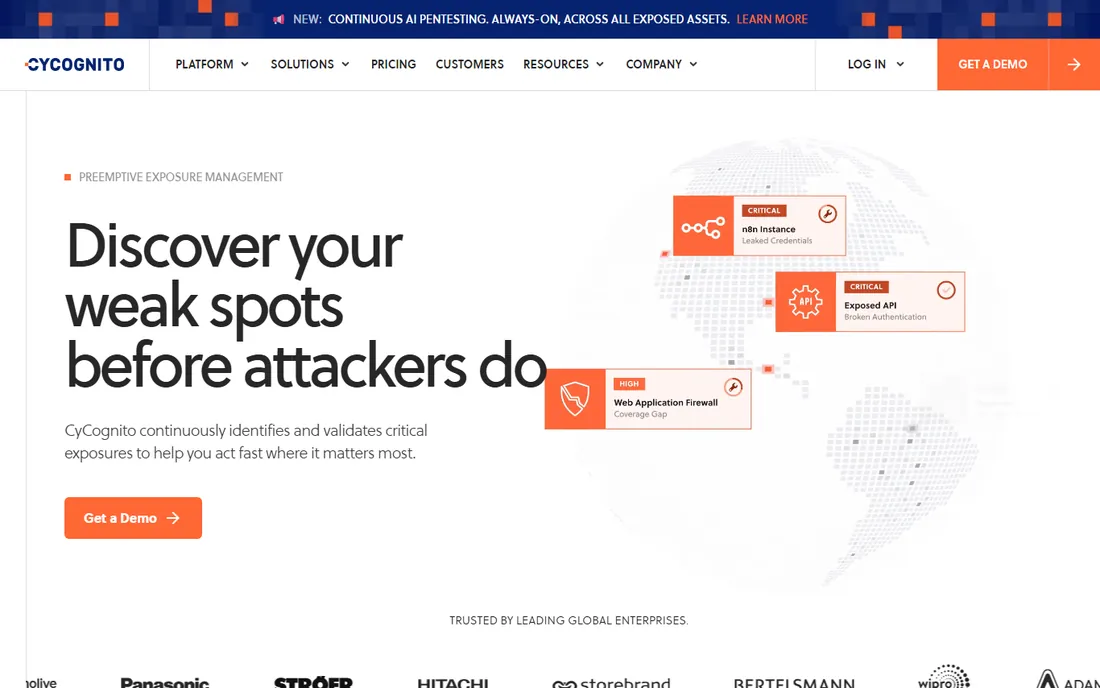This screenshot has width=1100, height=688.
Task: Click the CRITICAL badge on Exposed API card
Action: point(866,287)
